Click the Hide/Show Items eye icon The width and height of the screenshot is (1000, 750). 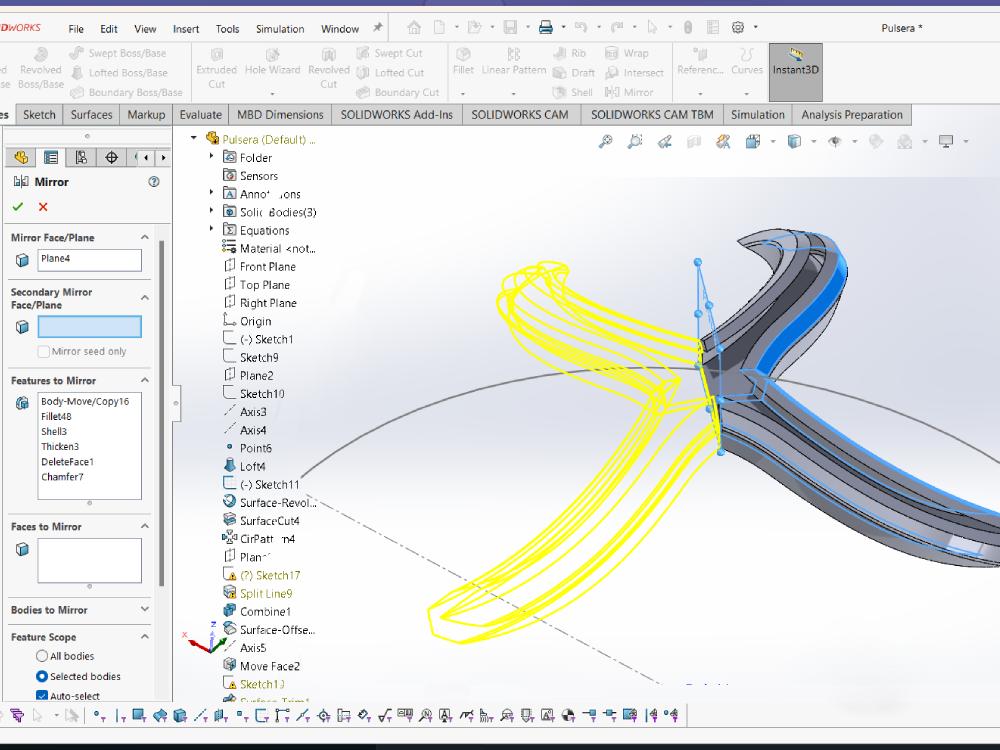coord(834,142)
